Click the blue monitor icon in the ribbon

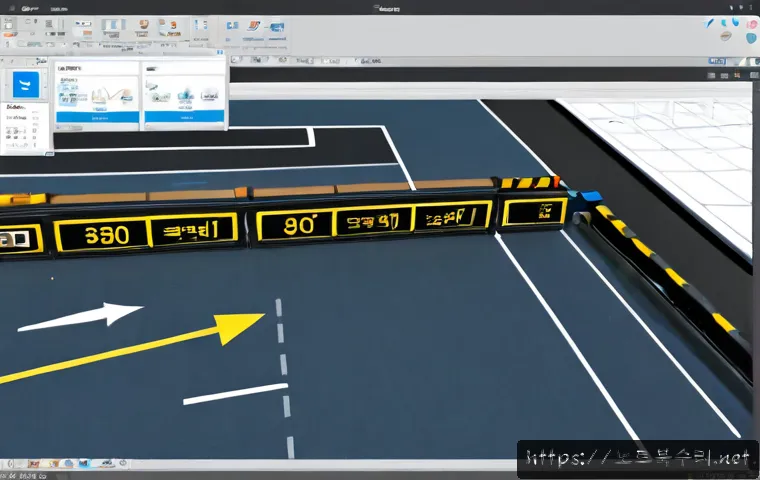pos(277,27)
